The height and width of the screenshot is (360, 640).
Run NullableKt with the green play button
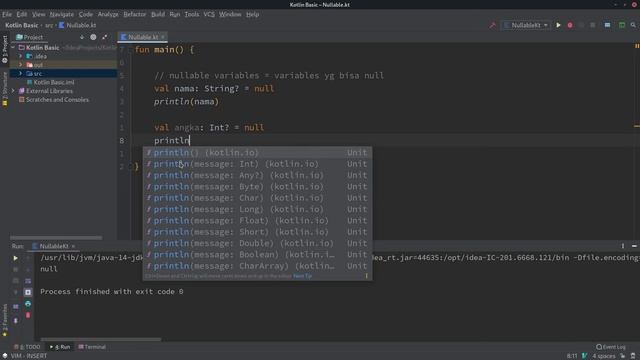click(558, 25)
